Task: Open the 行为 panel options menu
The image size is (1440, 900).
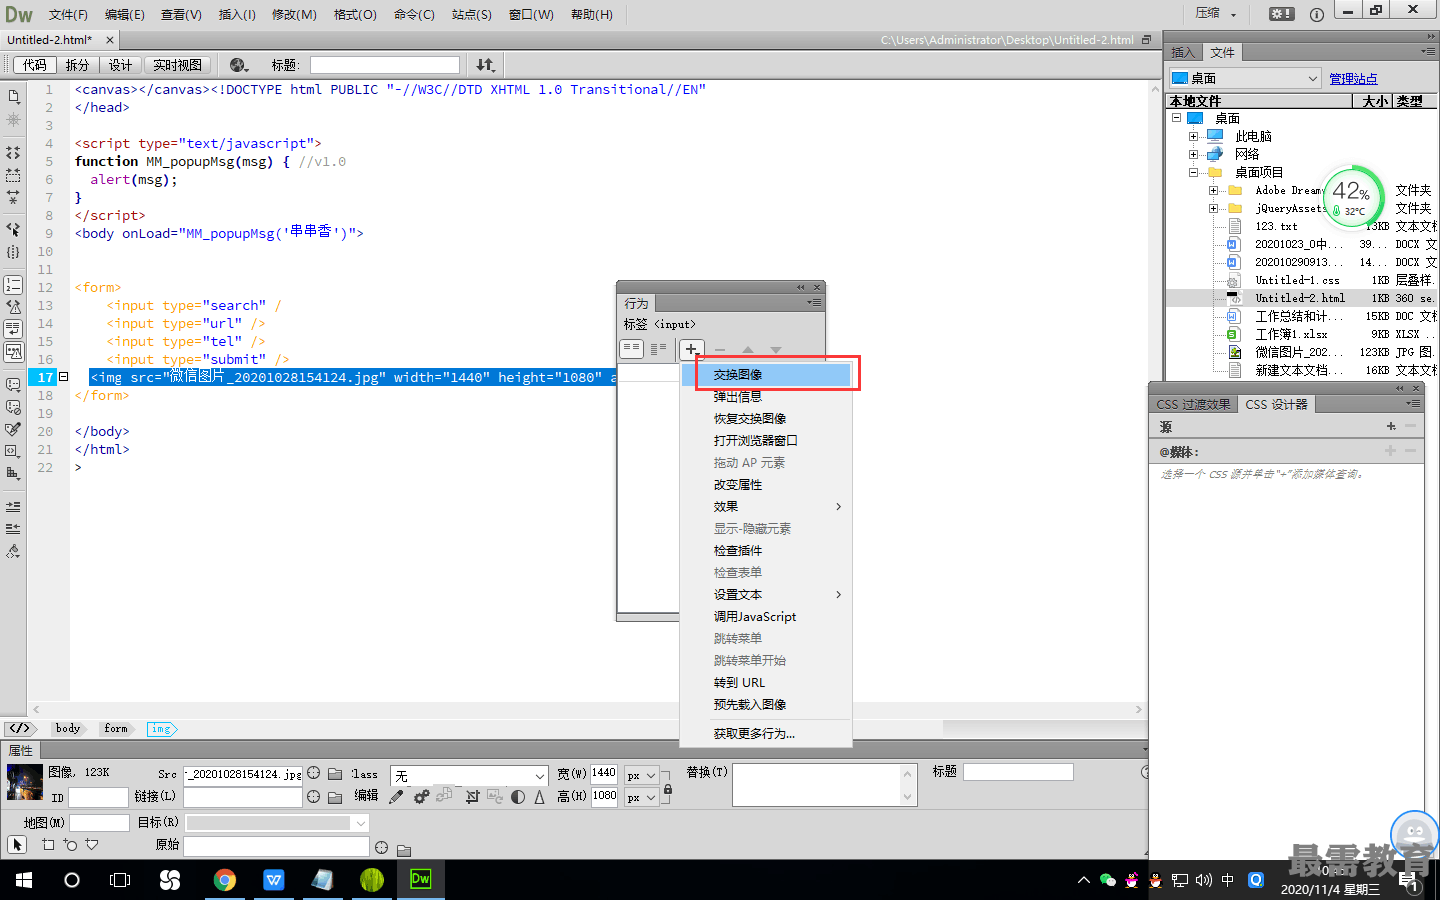Action: tap(814, 302)
